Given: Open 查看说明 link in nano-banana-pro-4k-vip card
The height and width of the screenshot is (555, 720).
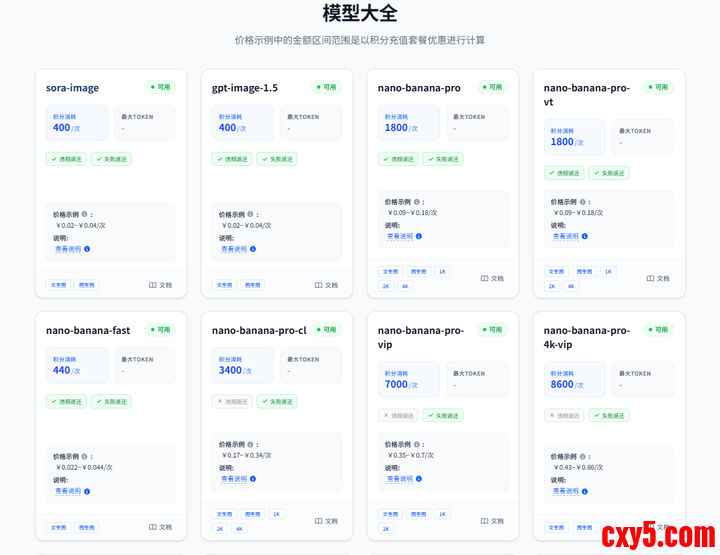Looking at the screenshot, I should [x=566, y=491].
